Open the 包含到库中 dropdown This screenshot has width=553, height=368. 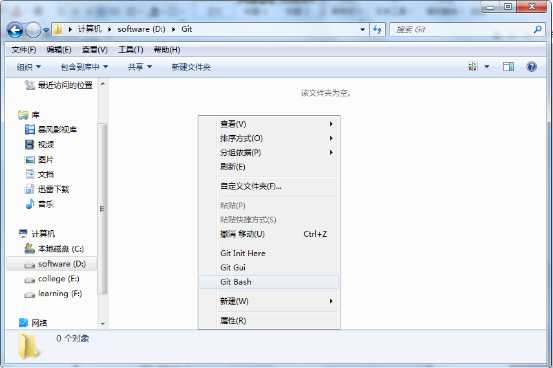[x=84, y=67]
